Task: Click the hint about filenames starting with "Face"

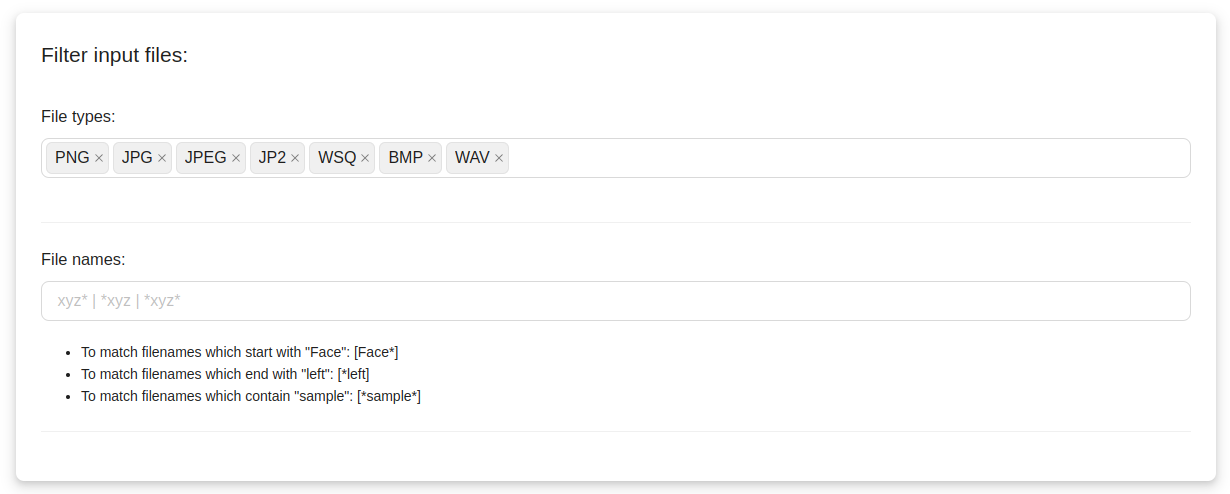Action: tap(239, 352)
